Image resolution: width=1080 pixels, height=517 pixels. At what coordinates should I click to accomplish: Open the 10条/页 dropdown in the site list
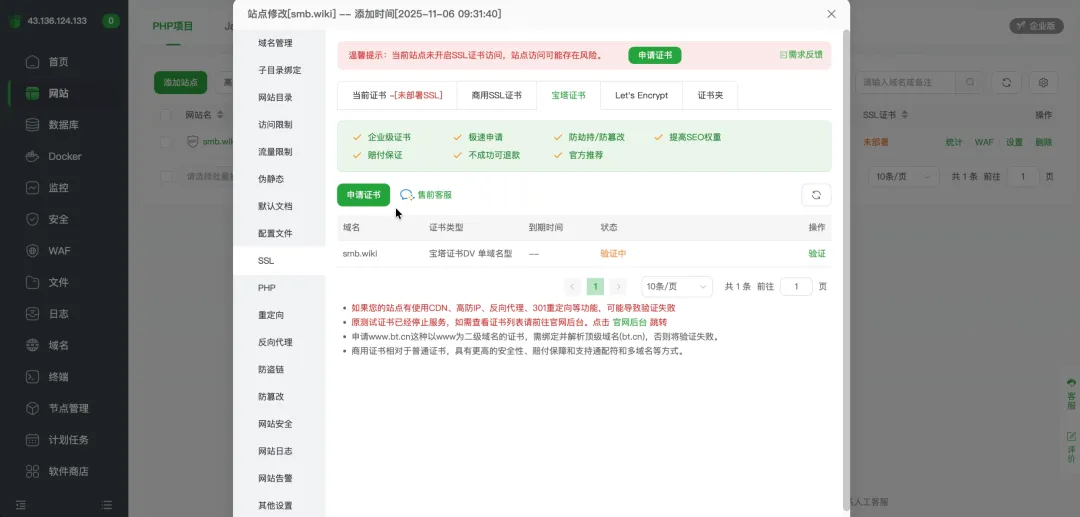coord(905,176)
